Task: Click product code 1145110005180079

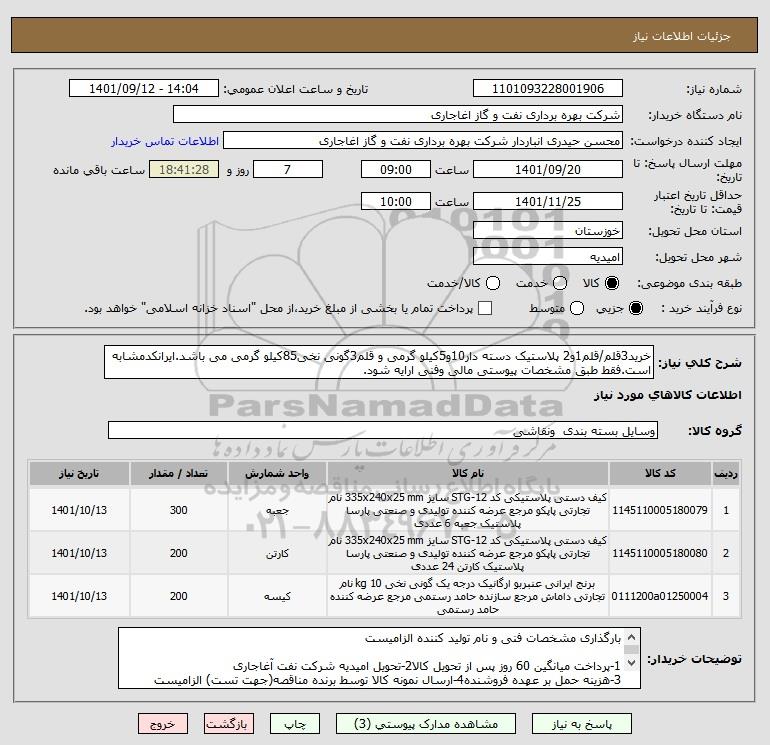Action: (660, 510)
